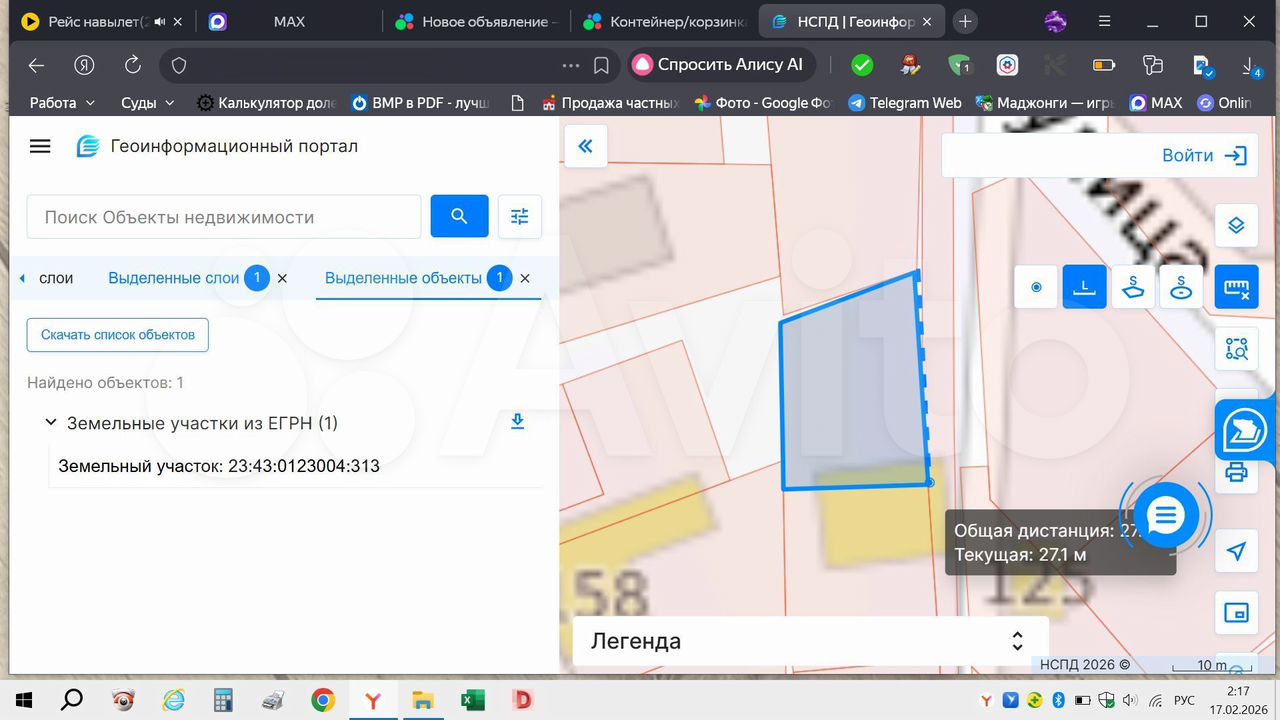The height and width of the screenshot is (720, 1280).
Task: Collapse the side panel with double-chevron button
Action: tap(585, 146)
